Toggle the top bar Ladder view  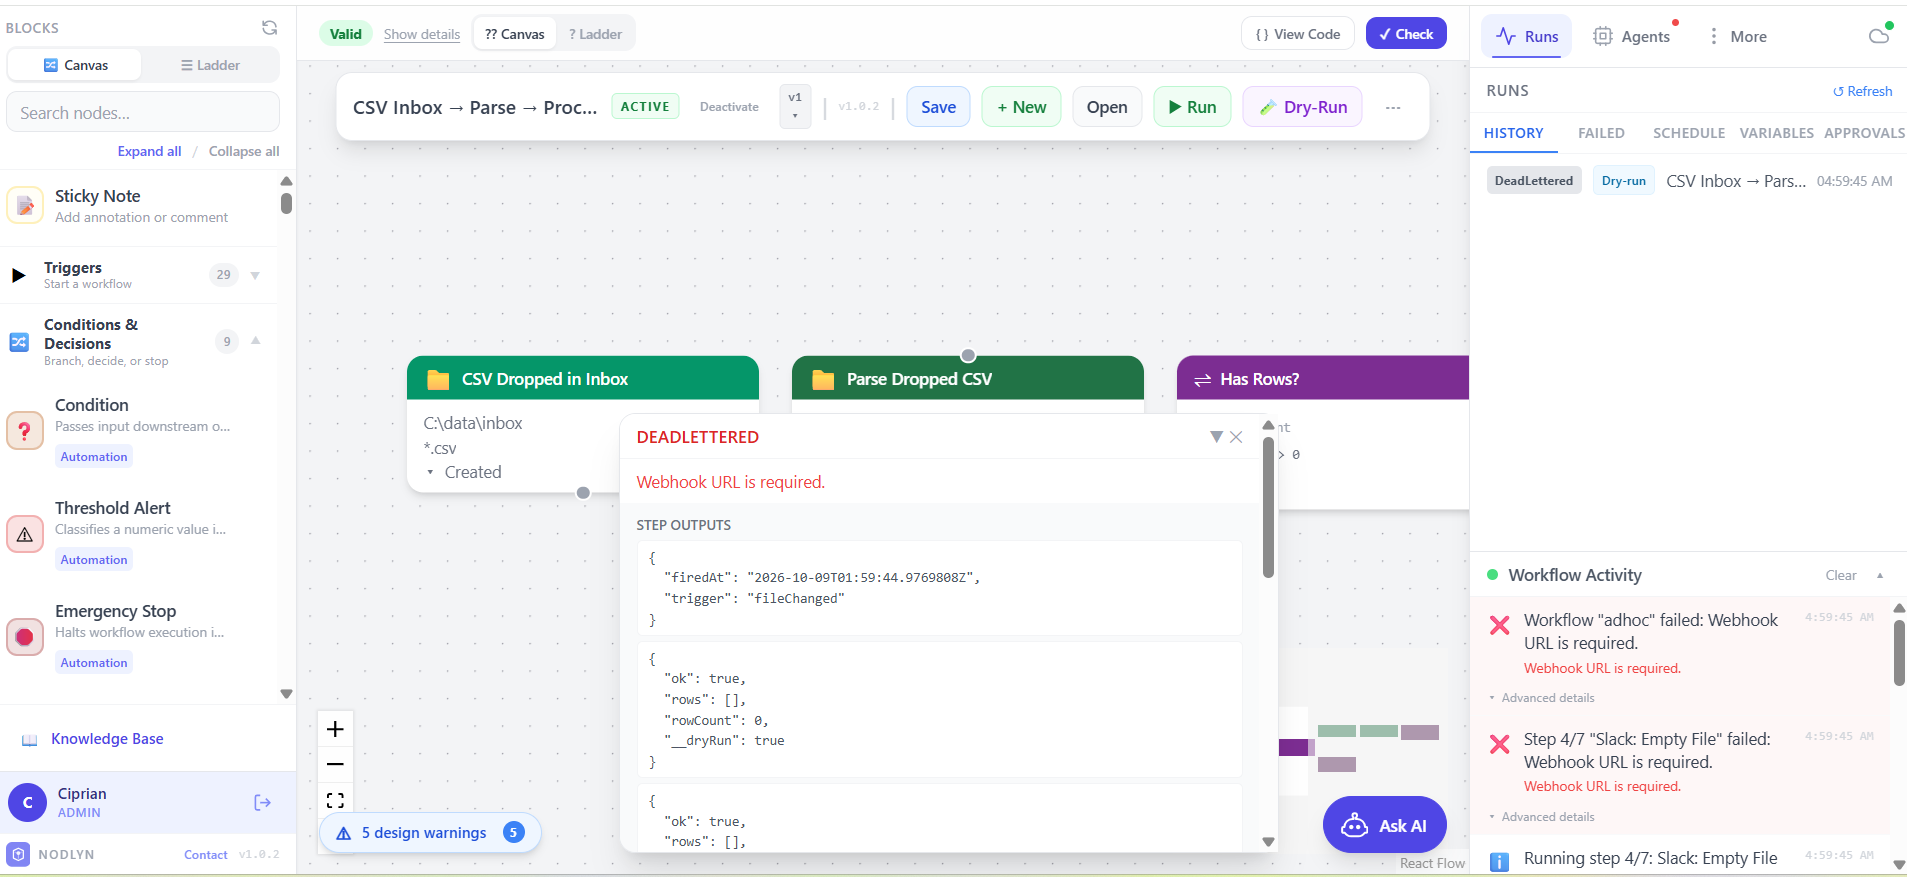(x=595, y=34)
